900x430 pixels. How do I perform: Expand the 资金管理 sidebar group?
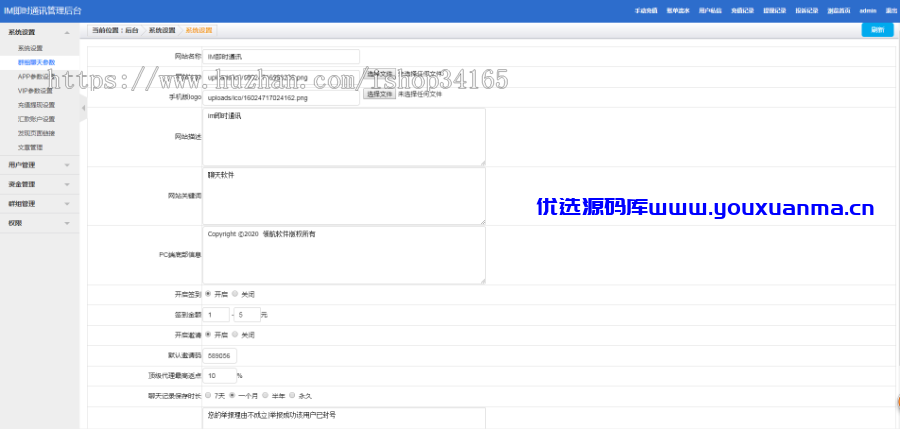point(39,185)
